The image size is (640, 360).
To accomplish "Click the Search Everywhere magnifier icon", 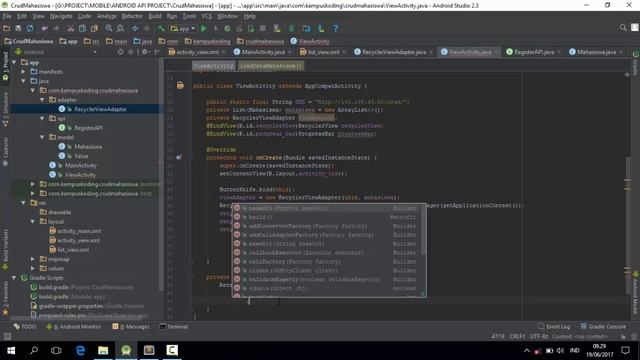I will click(x=623, y=27).
